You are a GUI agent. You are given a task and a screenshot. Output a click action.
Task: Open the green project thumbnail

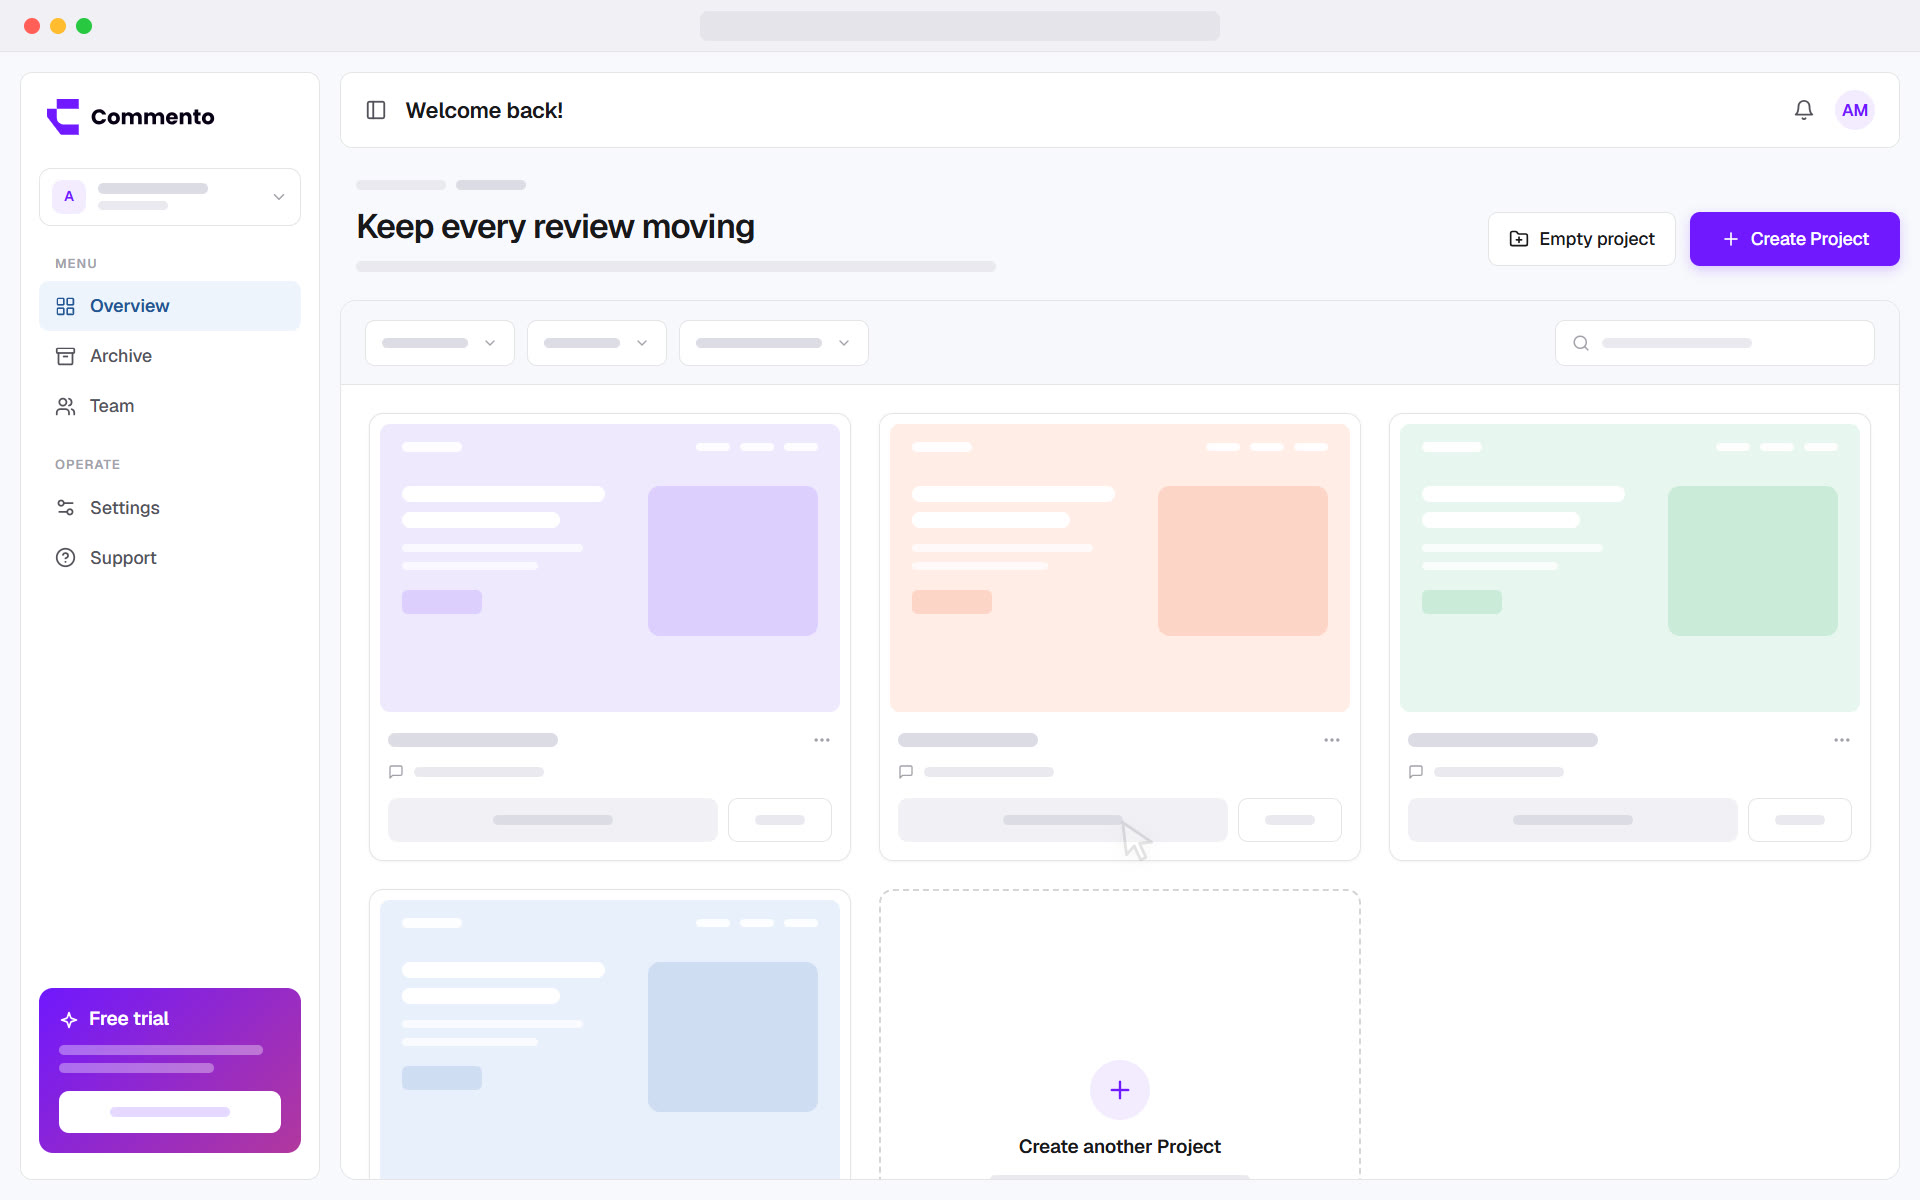pyautogui.click(x=1630, y=568)
